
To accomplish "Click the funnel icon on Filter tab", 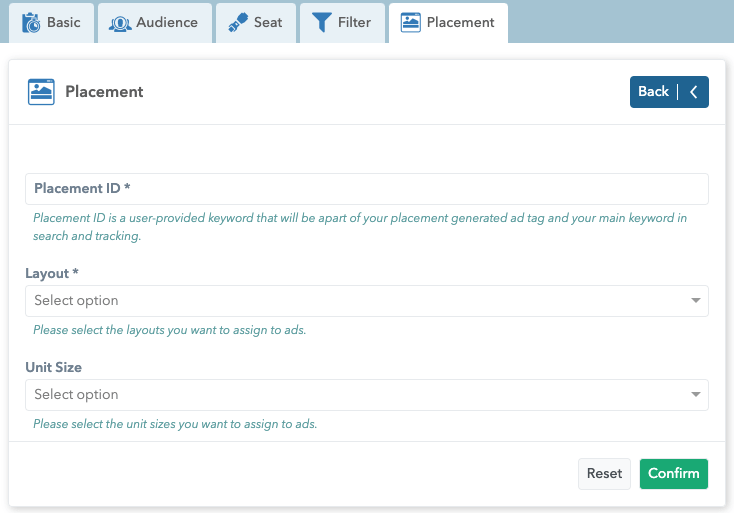I will point(321,23).
